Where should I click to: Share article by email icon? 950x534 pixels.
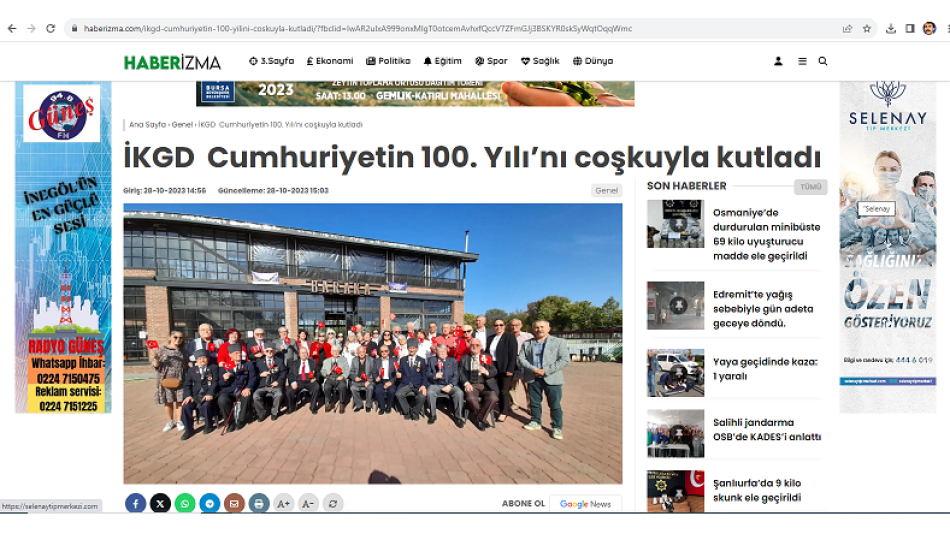[x=234, y=504]
